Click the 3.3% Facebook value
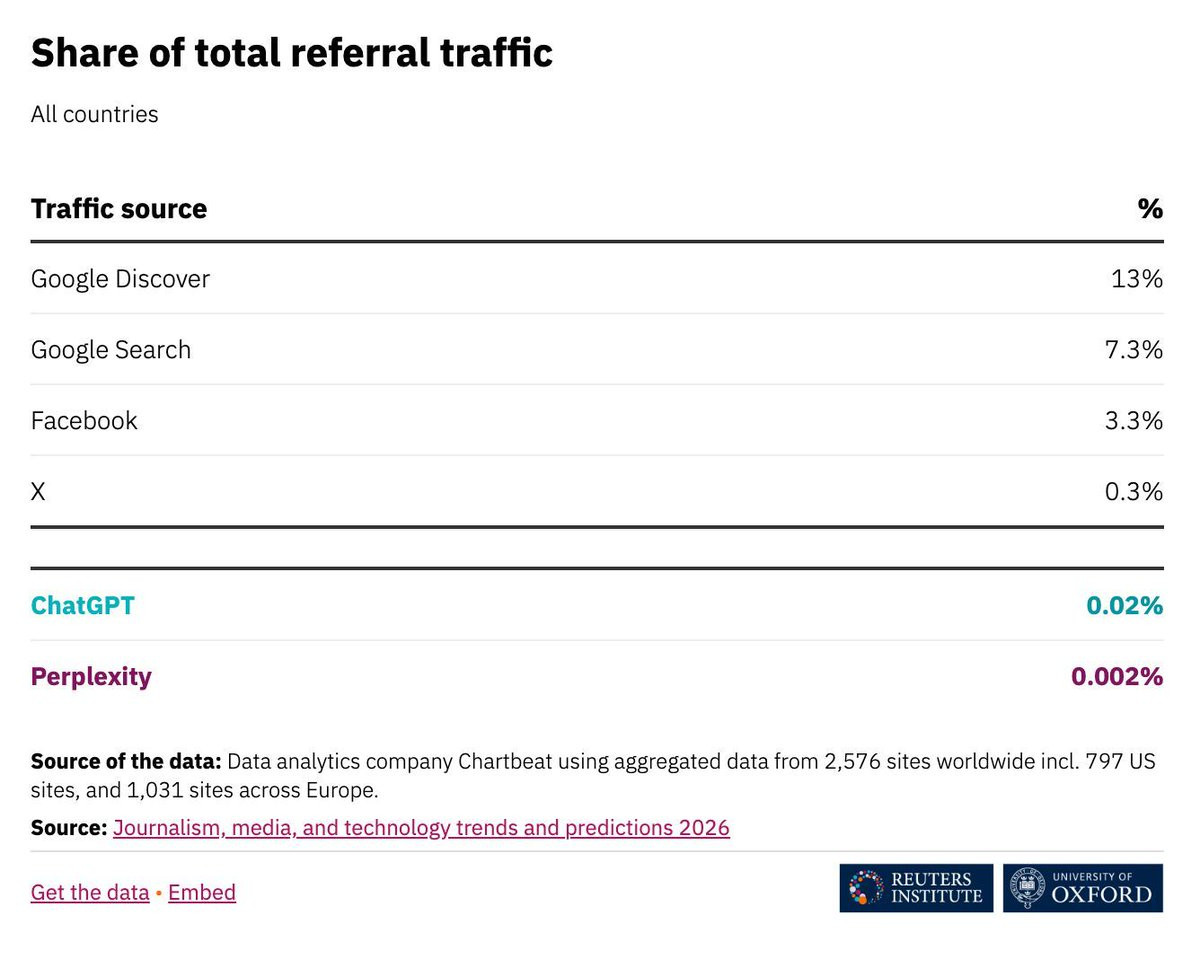This screenshot has height=968, width=1200. 1134,421
